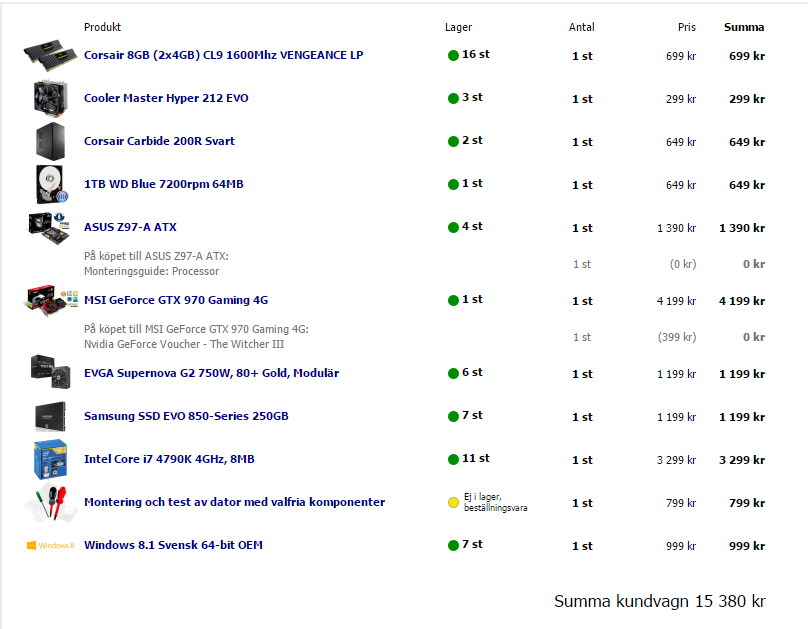Viewport: 808px width, 629px height.
Task: Open the Cooler Master Hyper 212 EVO link
Action: pyautogui.click(x=166, y=98)
